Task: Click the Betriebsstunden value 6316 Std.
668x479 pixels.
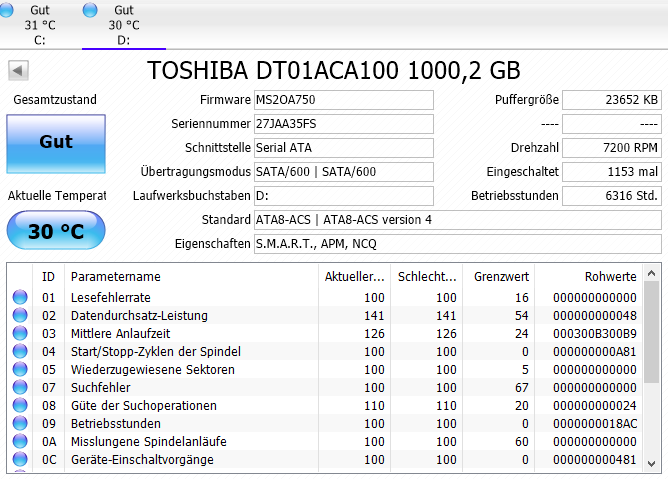Action: (x=612, y=196)
